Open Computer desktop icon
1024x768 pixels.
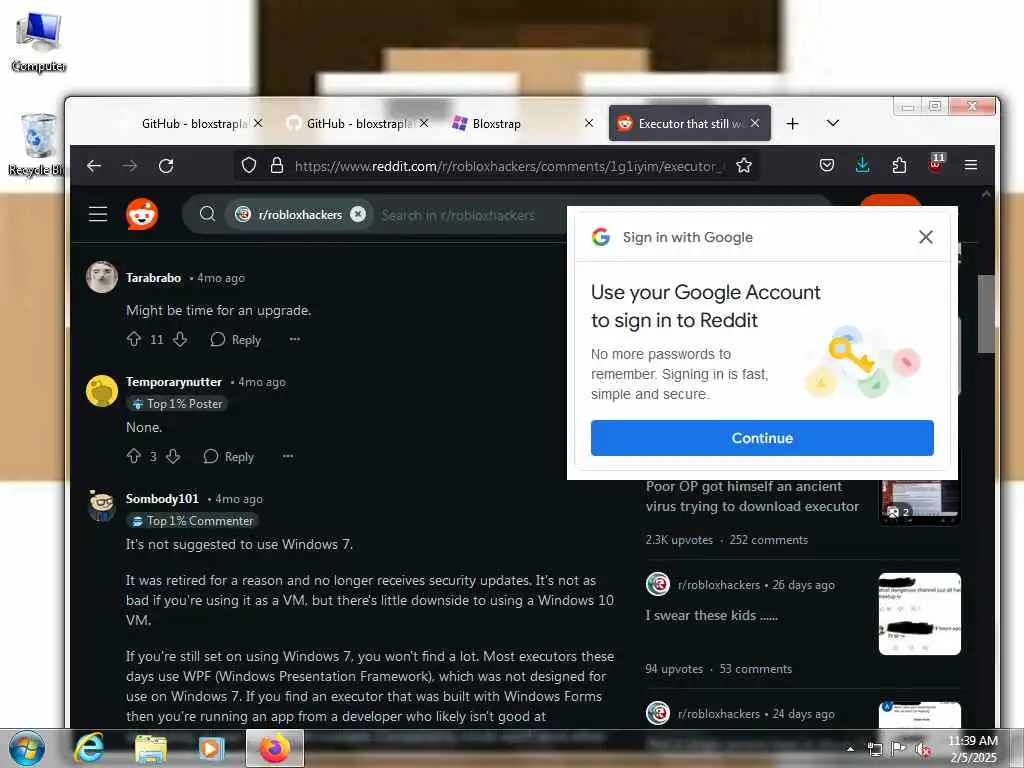point(38,42)
